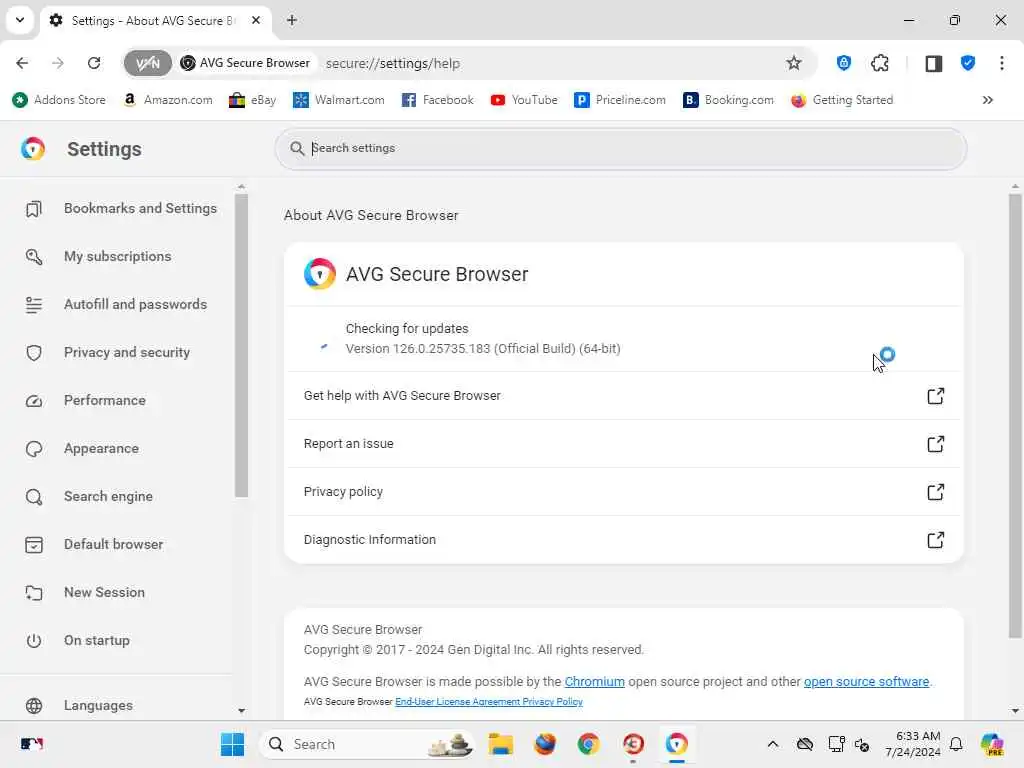
Task: Open Bookmarks and Settings section
Action: click(x=121, y=208)
